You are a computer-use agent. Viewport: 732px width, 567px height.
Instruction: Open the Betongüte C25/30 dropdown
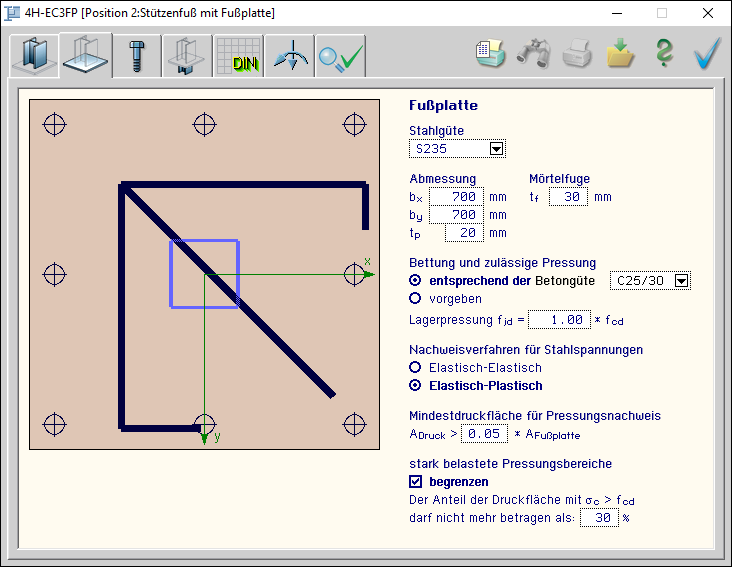point(682,281)
